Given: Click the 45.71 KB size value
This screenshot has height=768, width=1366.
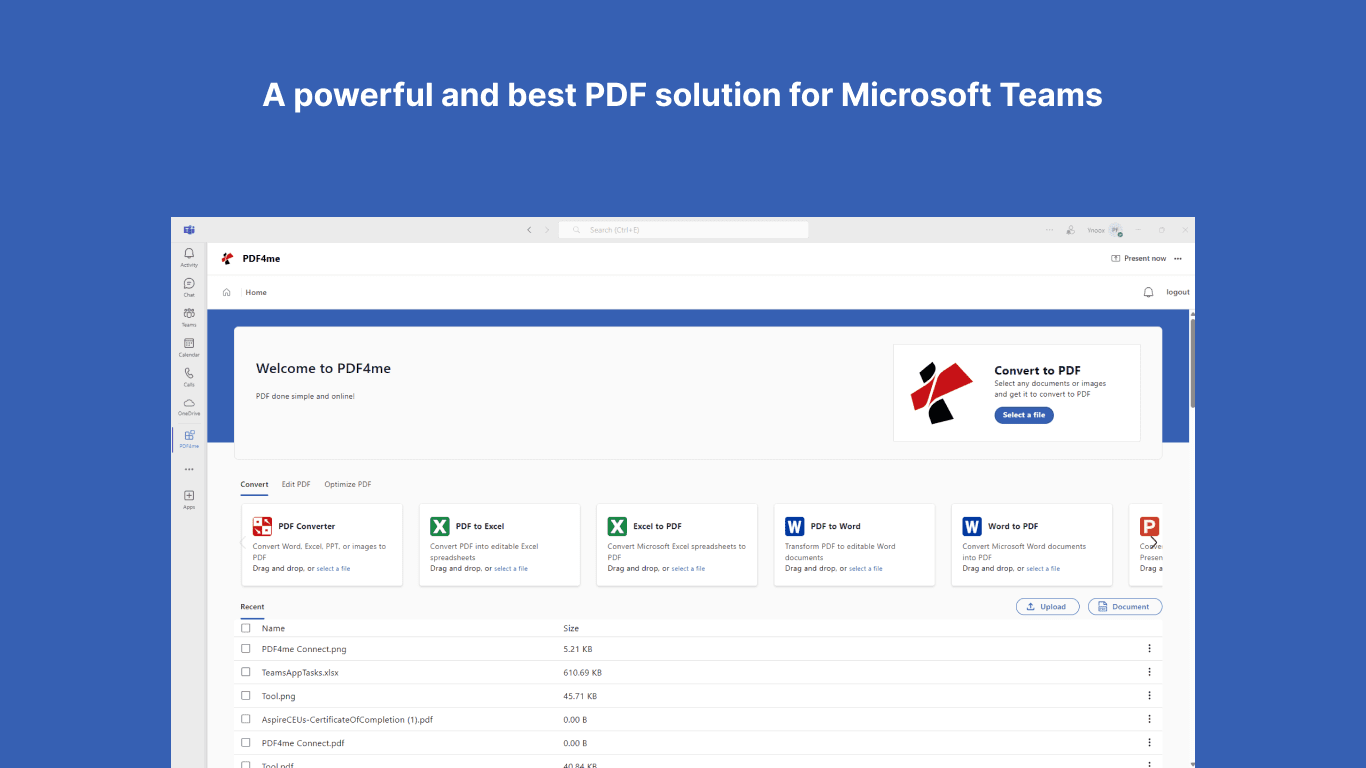Looking at the screenshot, I should [580, 696].
